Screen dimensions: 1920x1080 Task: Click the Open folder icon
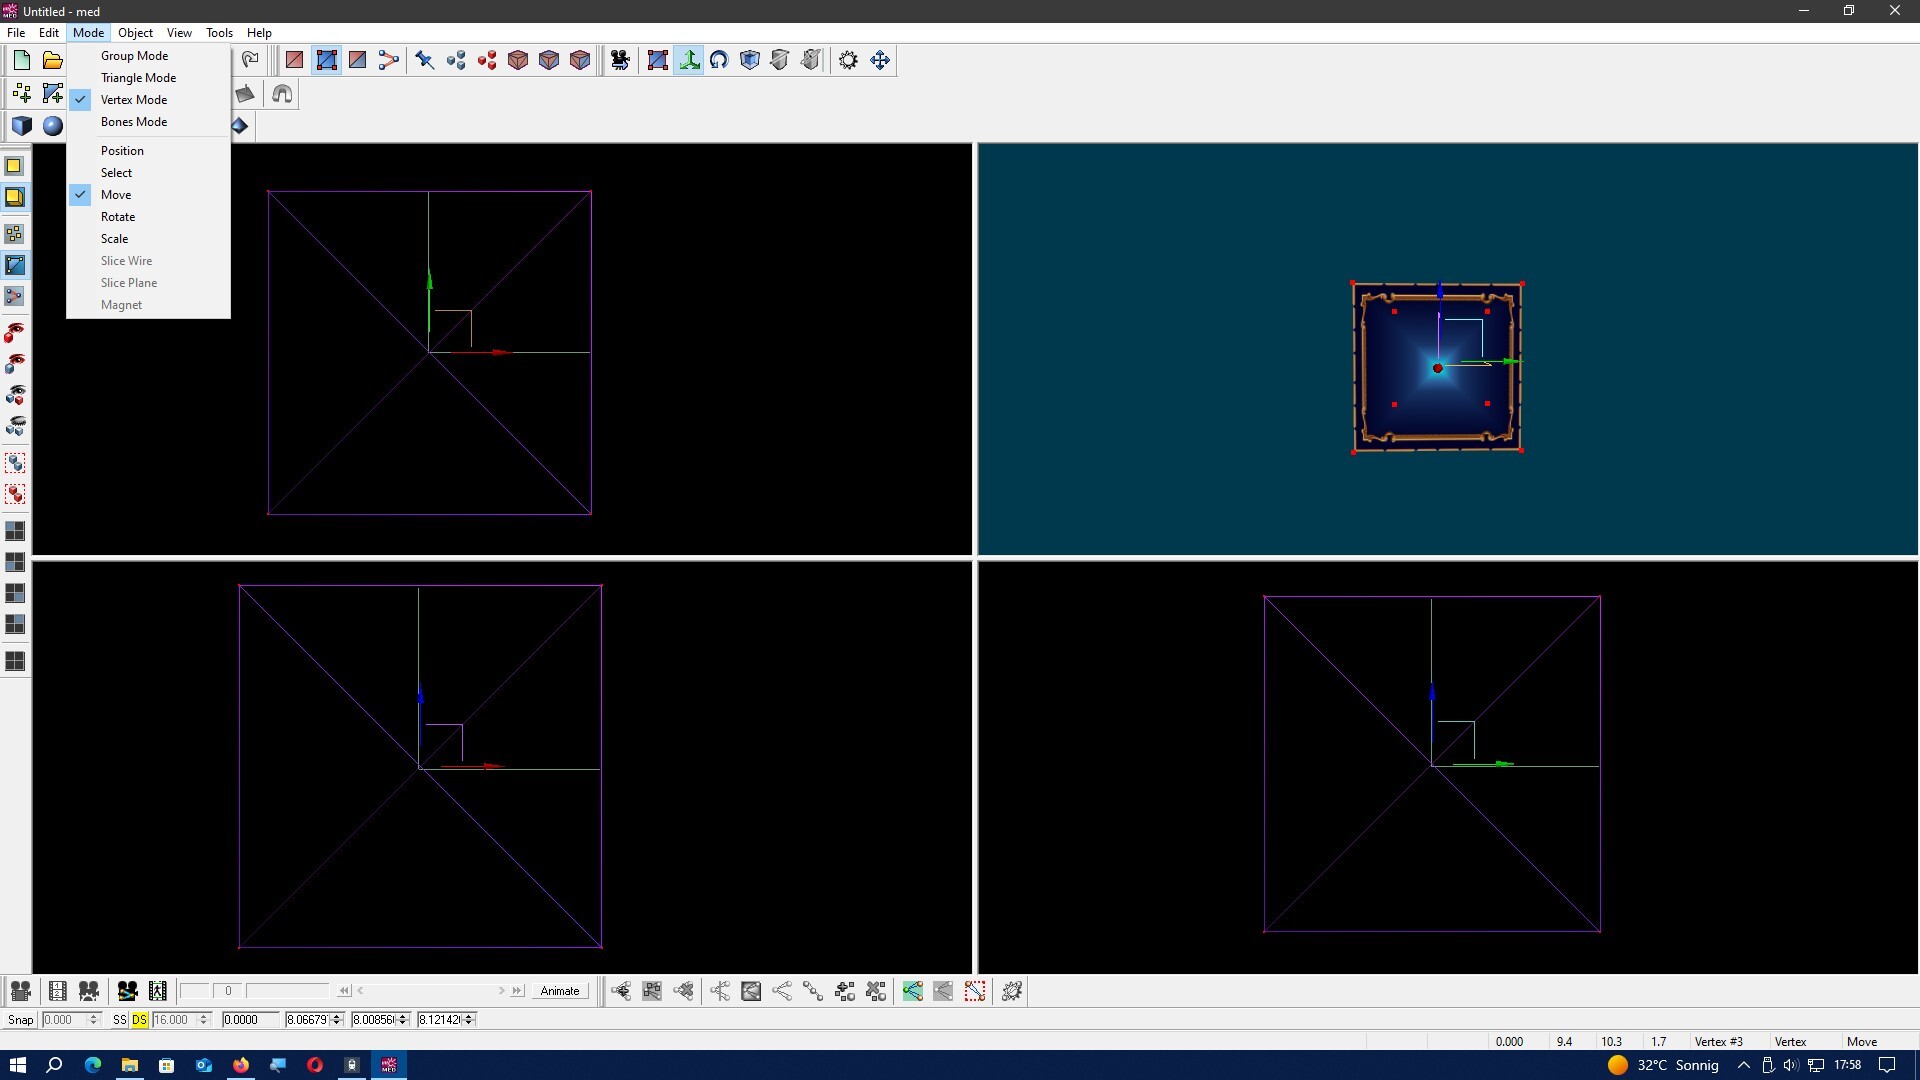click(52, 60)
